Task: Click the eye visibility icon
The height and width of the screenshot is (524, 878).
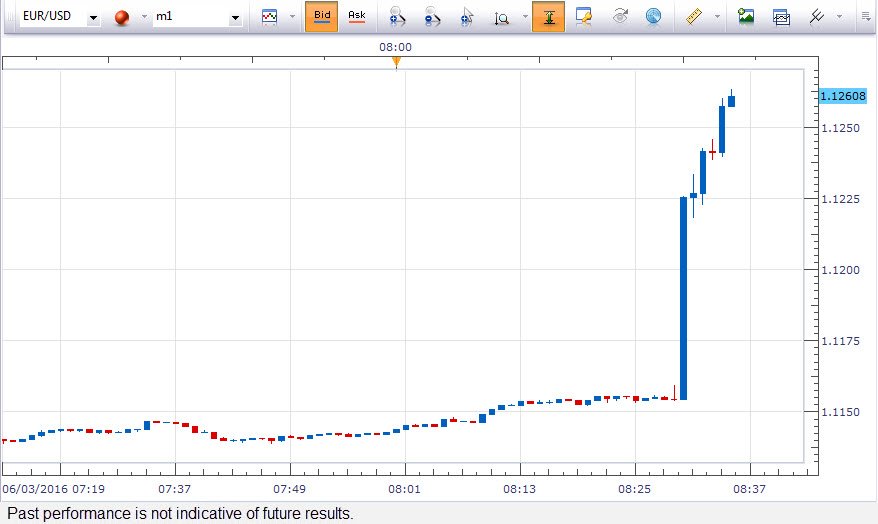Action: [619, 16]
